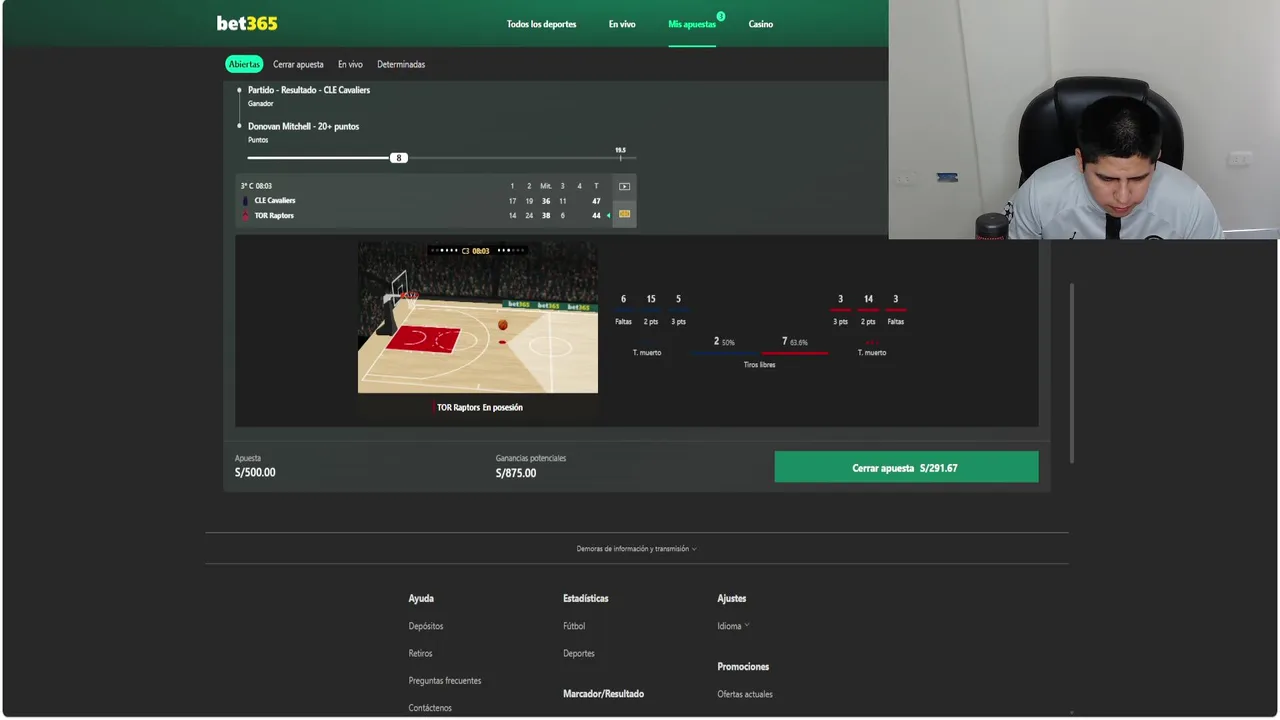This screenshot has height=720, width=1280.
Task: Click the green possession arrow next to Raptors score
Action: pyautogui.click(x=608, y=216)
